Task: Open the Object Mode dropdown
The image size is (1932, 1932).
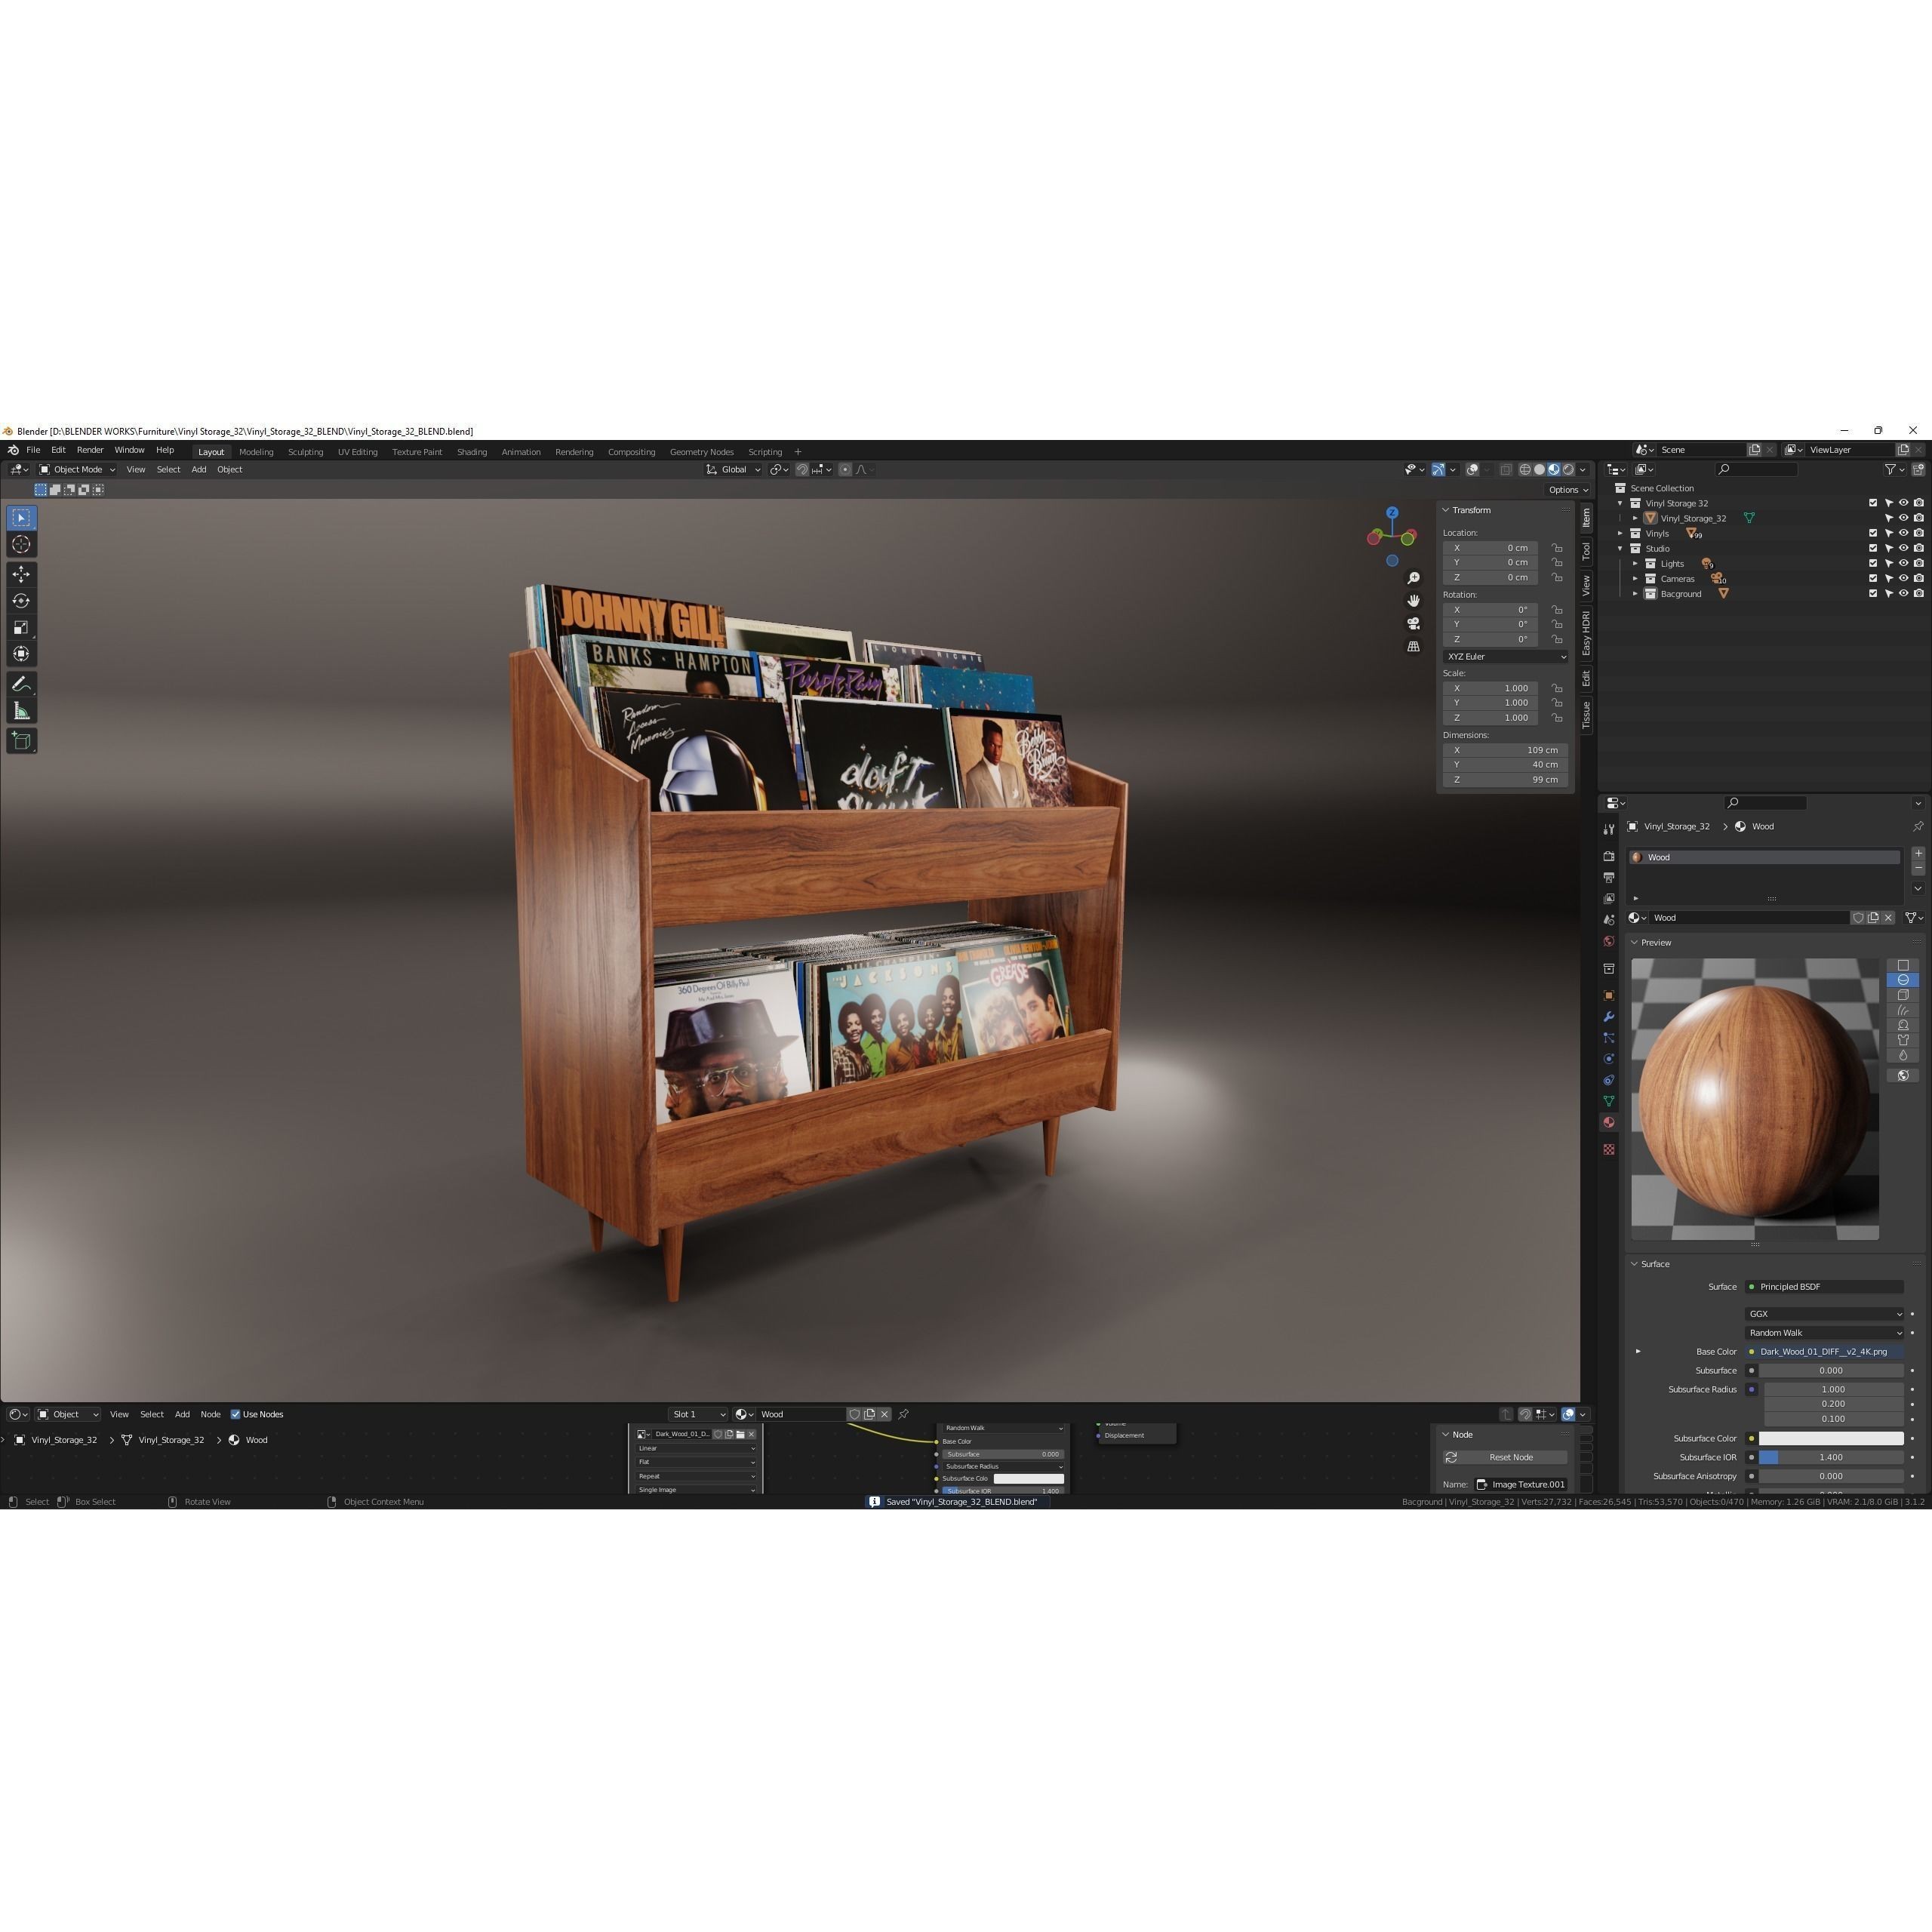Action: click(x=78, y=469)
